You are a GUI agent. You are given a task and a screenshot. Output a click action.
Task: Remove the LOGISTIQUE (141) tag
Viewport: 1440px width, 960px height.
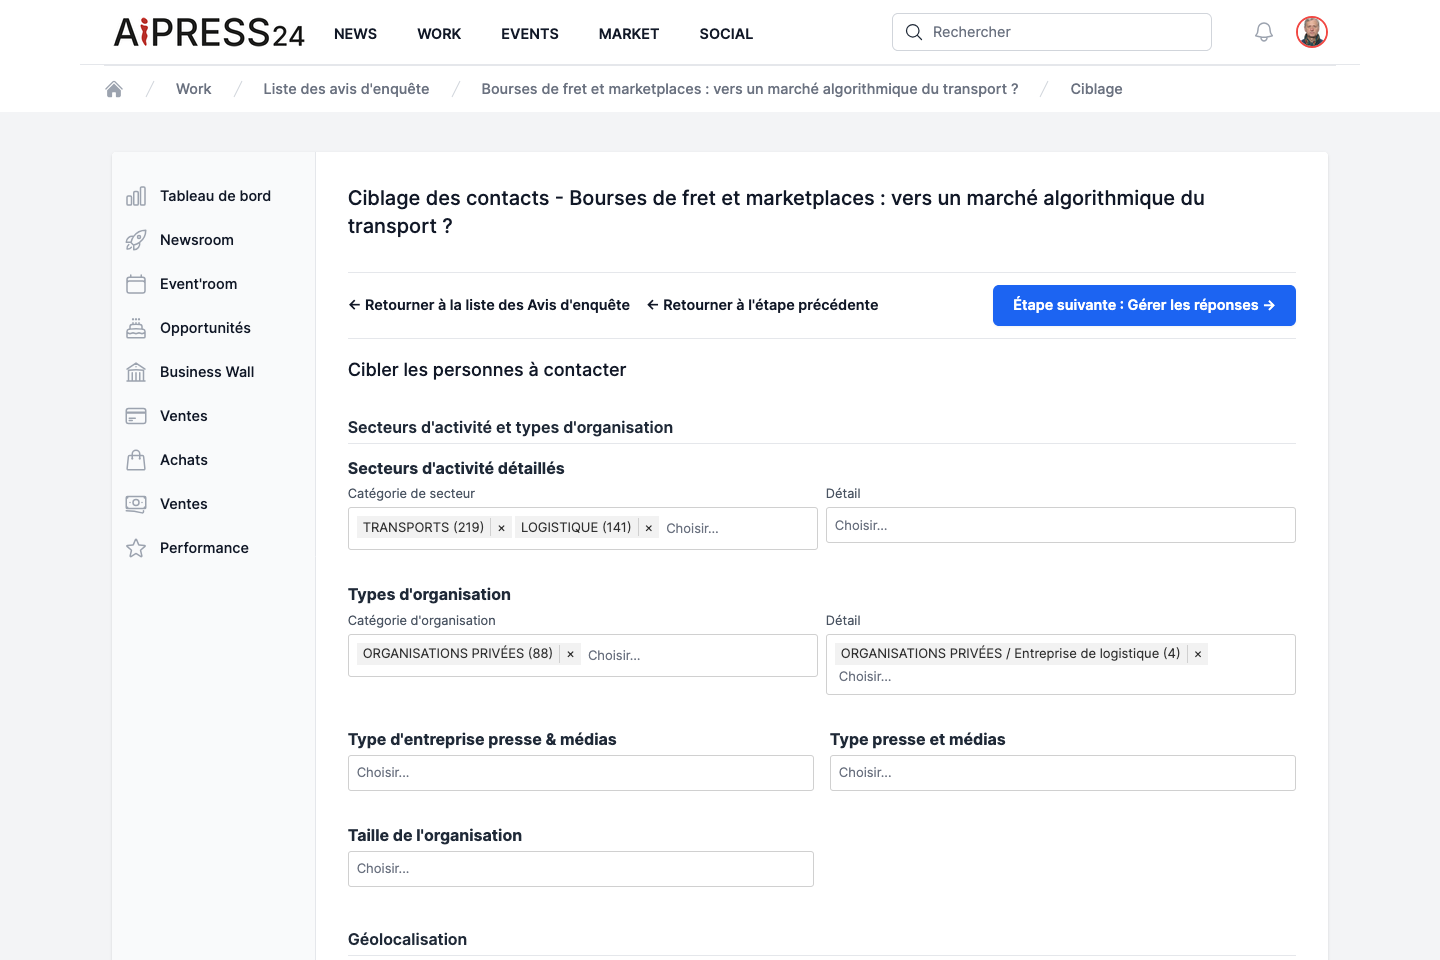click(649, 528)
